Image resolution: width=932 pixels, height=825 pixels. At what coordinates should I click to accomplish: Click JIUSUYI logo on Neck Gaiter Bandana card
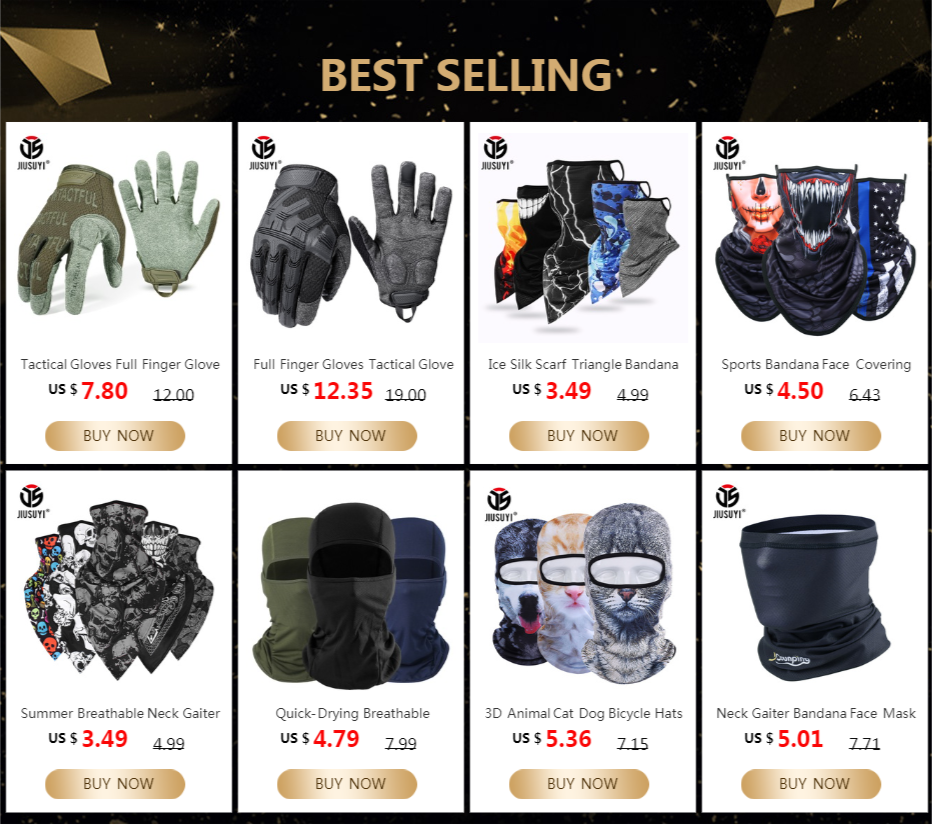click(729, 502)
